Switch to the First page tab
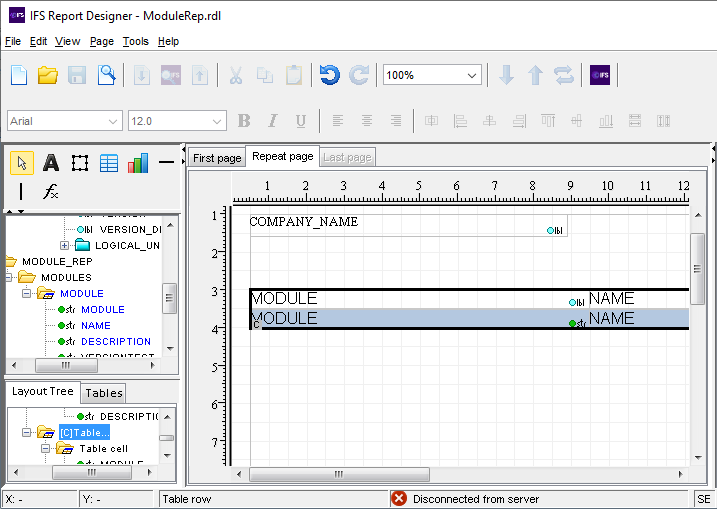Screen dimensions: 717x509 [x=217, y=158]
